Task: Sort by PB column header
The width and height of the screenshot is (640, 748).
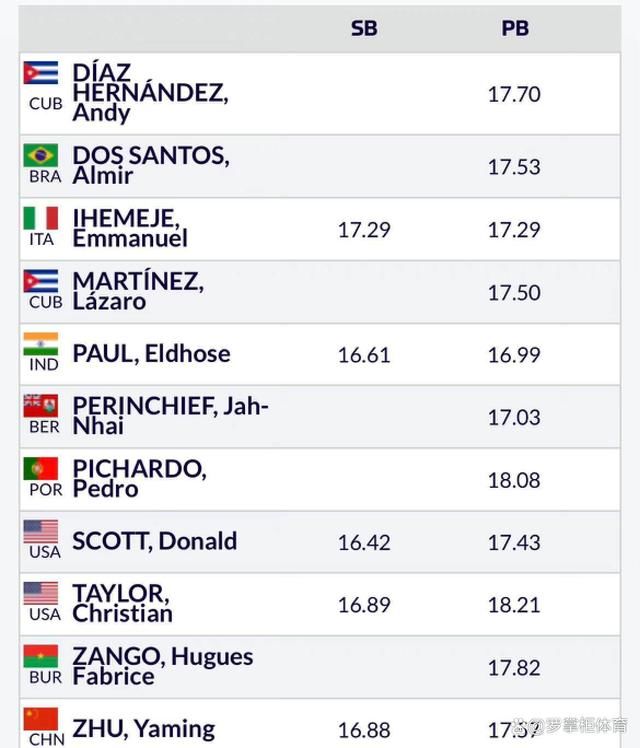Action: 515,29
